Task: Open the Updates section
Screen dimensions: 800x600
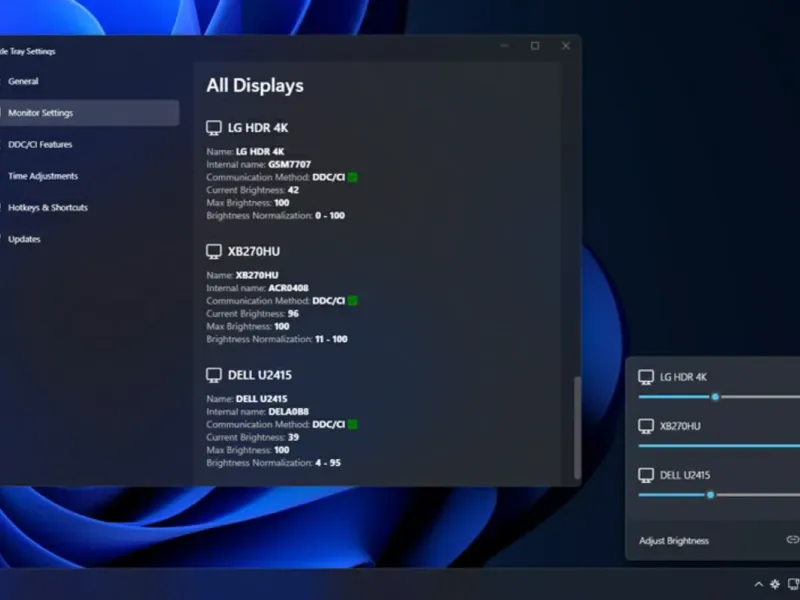Action: tap(24, 239)
